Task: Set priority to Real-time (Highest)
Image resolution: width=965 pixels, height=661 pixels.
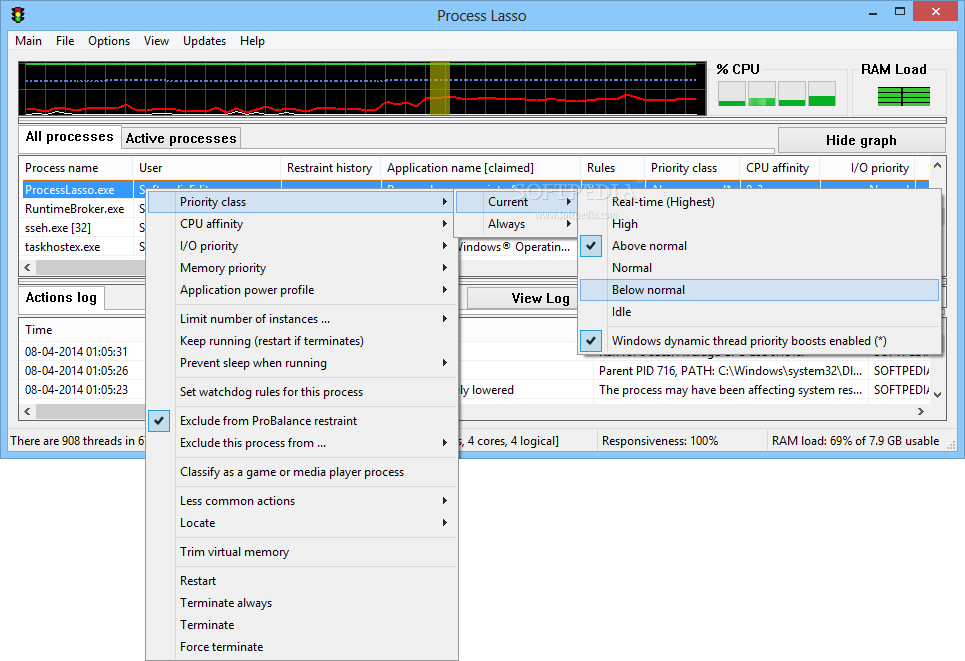Action: point(759,202)
